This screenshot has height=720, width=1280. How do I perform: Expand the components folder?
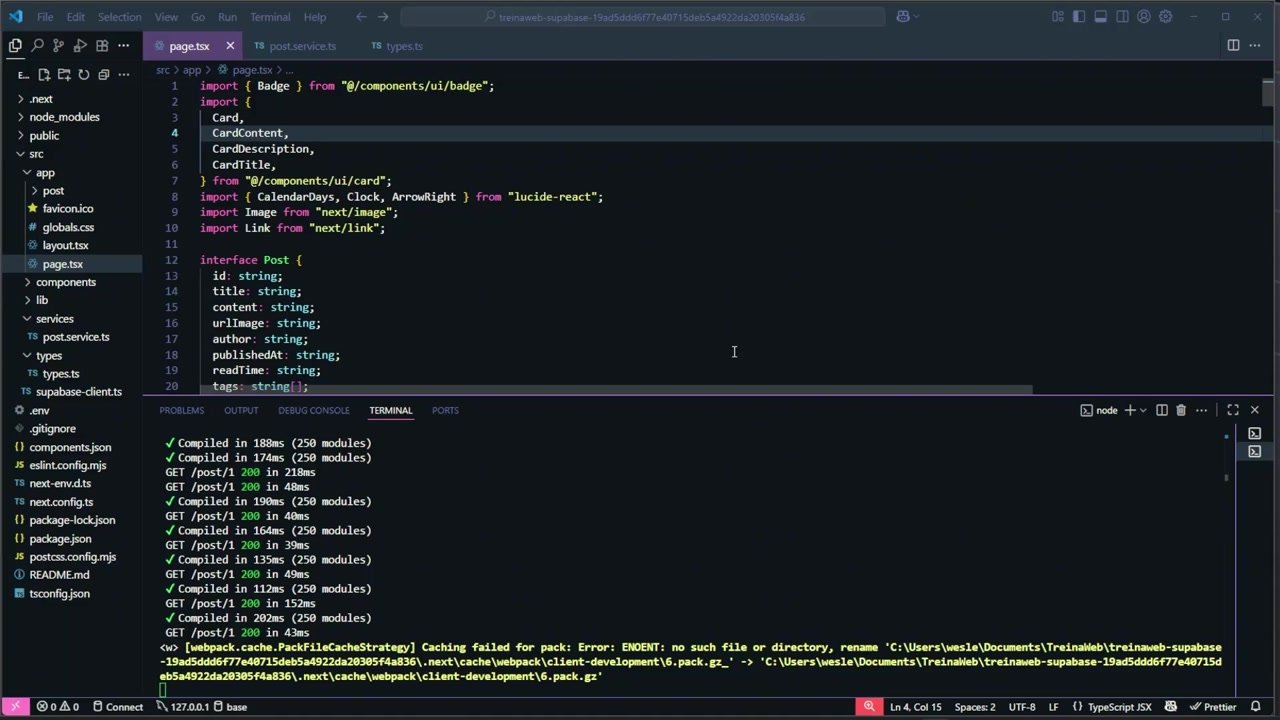pos(66,282)
